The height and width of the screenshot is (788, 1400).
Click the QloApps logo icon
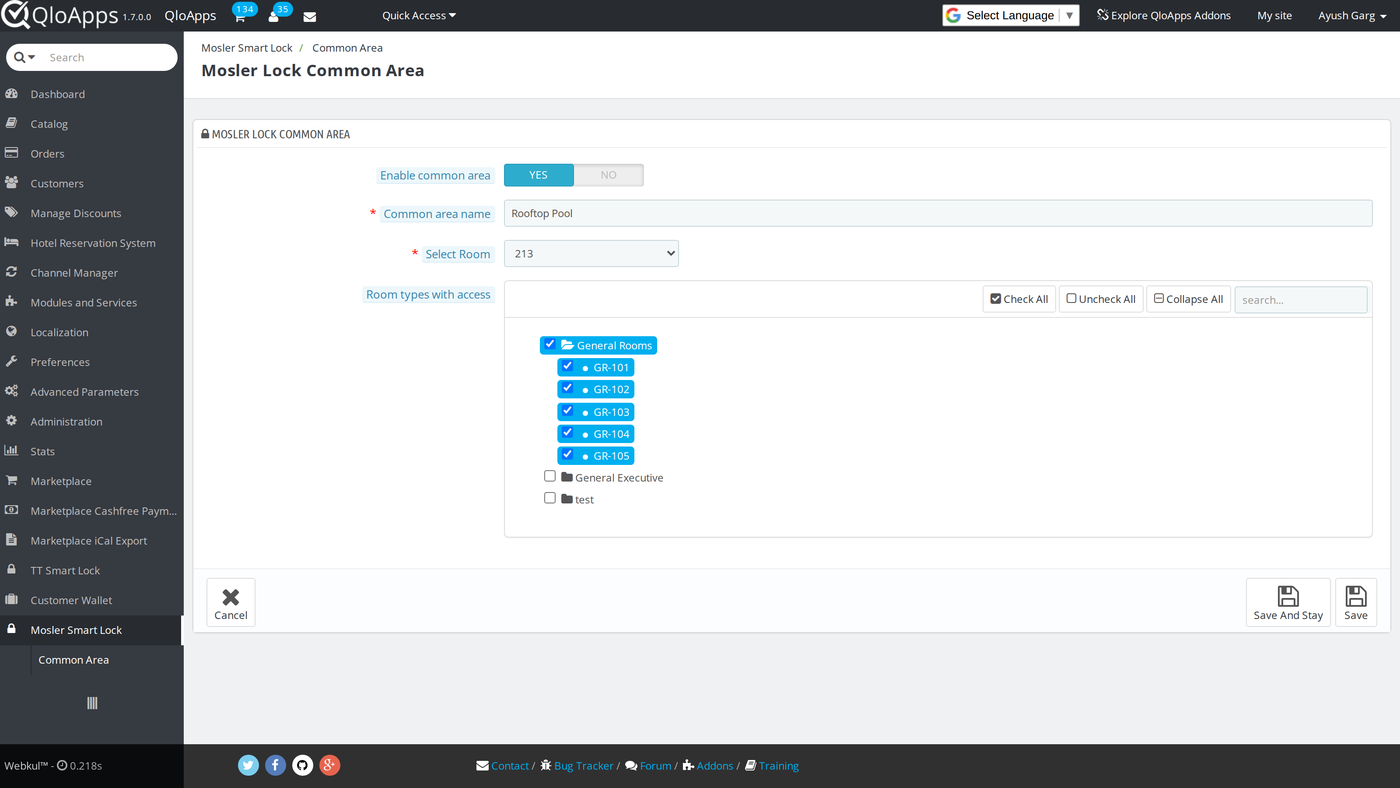coord(16,15)
